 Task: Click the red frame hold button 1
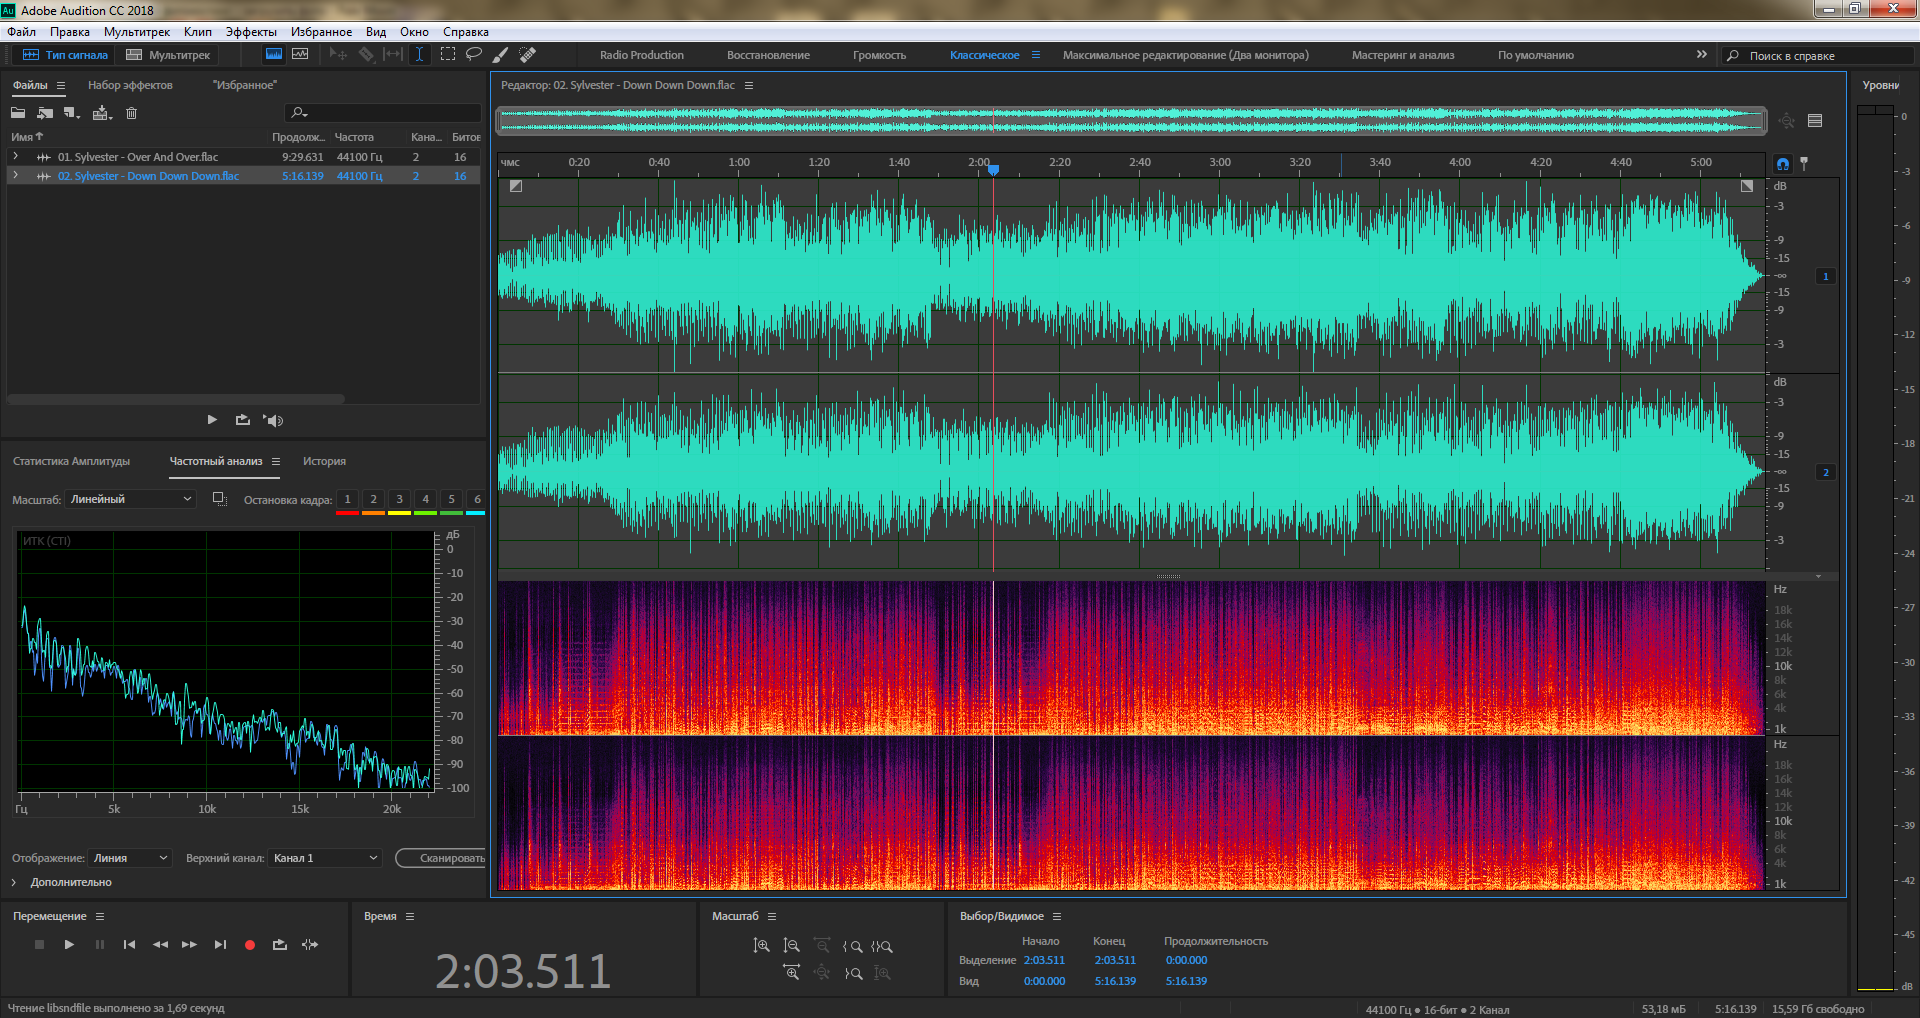347,499
